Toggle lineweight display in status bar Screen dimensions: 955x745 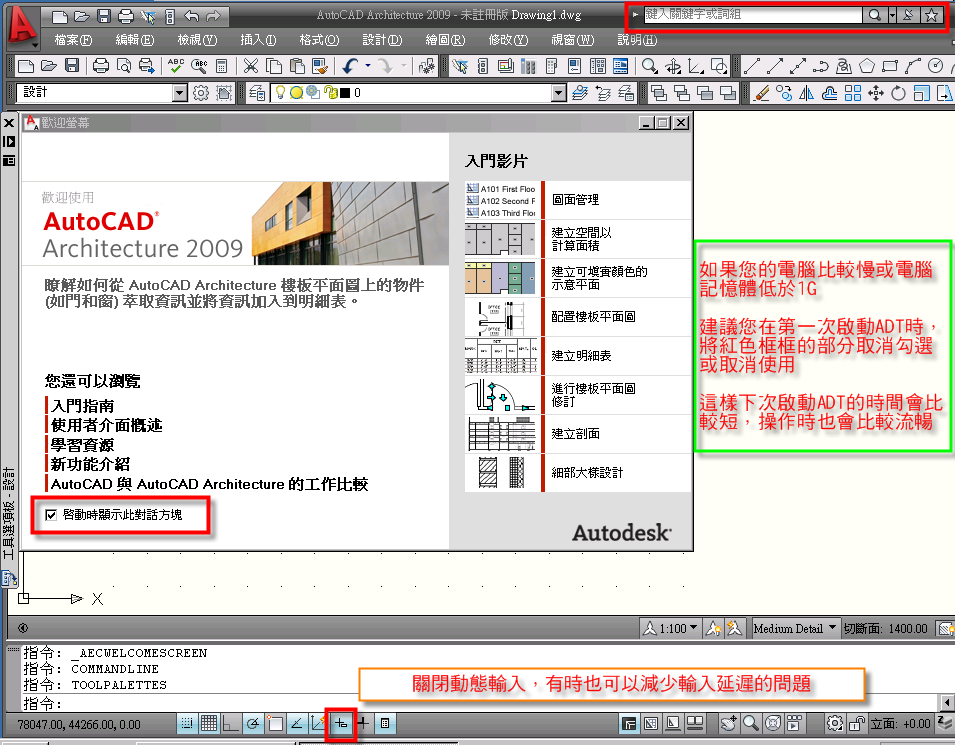tap(363, 724)
